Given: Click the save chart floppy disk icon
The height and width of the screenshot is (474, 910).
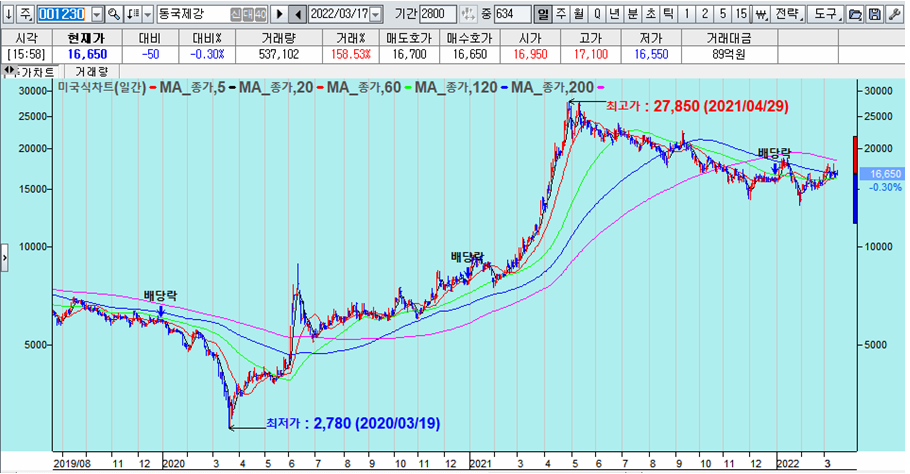Looking at the screenshot, I should [x=873, y=15].
